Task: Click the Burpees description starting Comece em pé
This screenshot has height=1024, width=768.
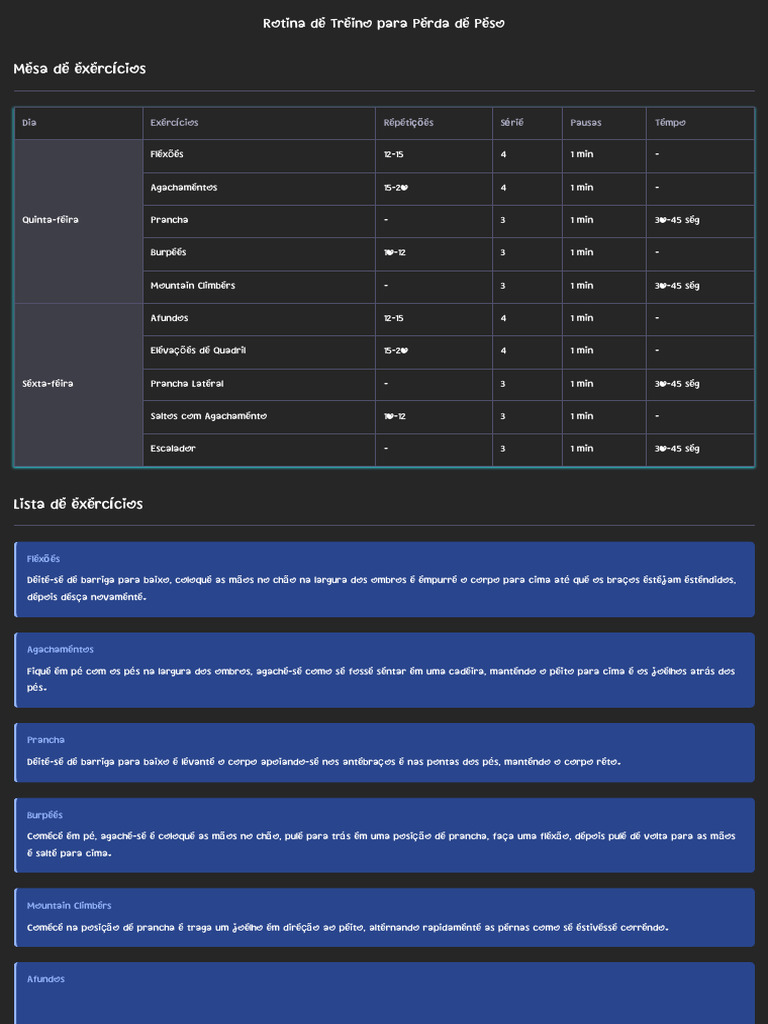Action: (381, 844)
